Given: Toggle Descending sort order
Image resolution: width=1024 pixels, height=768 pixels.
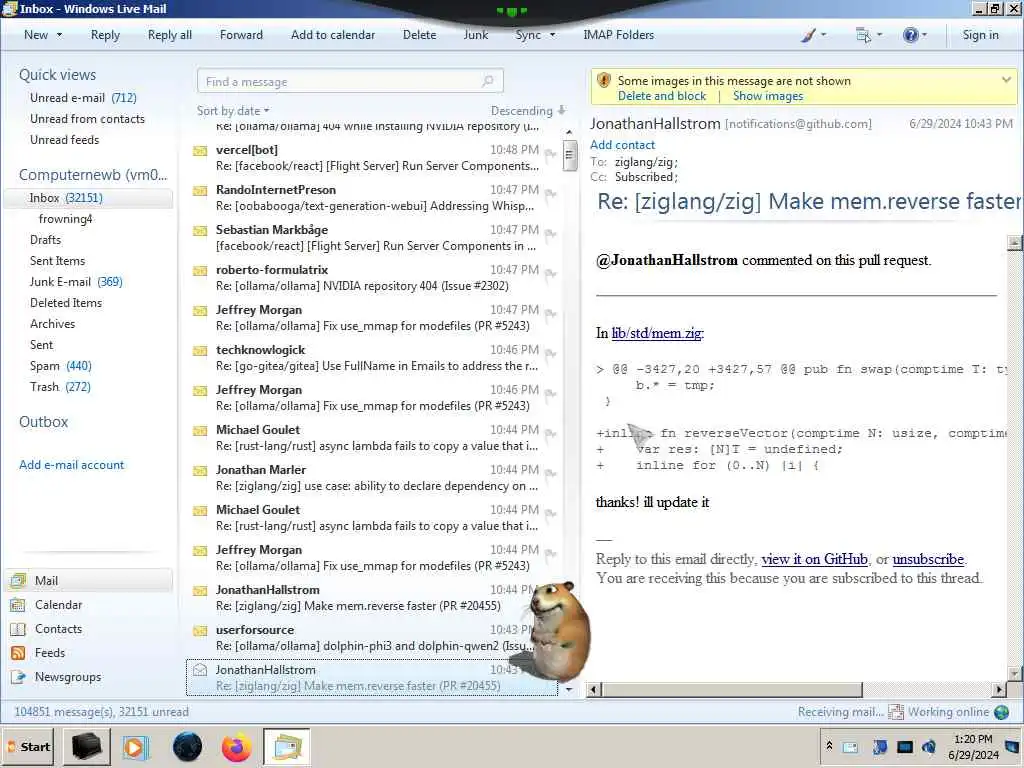Looking at the screenshot, I should pyautogui.click(x=528, y=111).
